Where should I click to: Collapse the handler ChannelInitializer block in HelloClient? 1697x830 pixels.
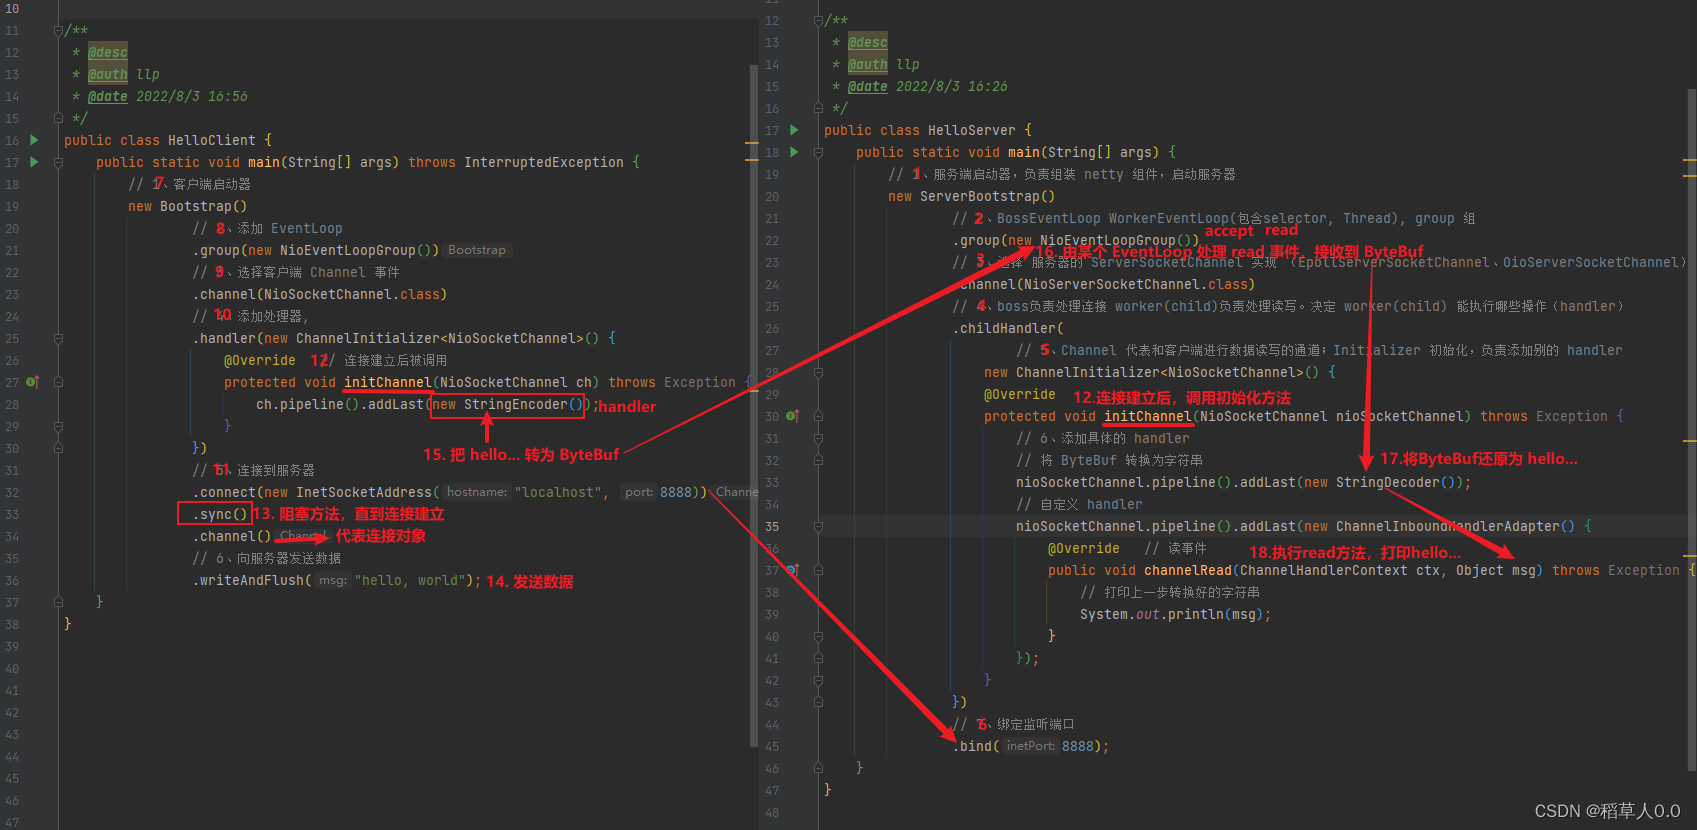pyautogui.click(x=58, y=338)
